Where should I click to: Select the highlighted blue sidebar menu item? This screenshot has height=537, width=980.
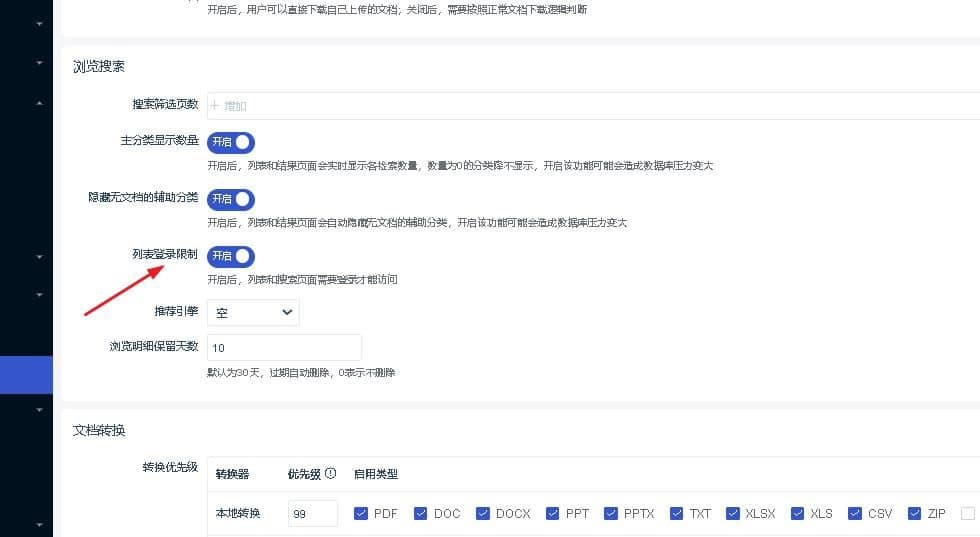(x=26, y=375)
